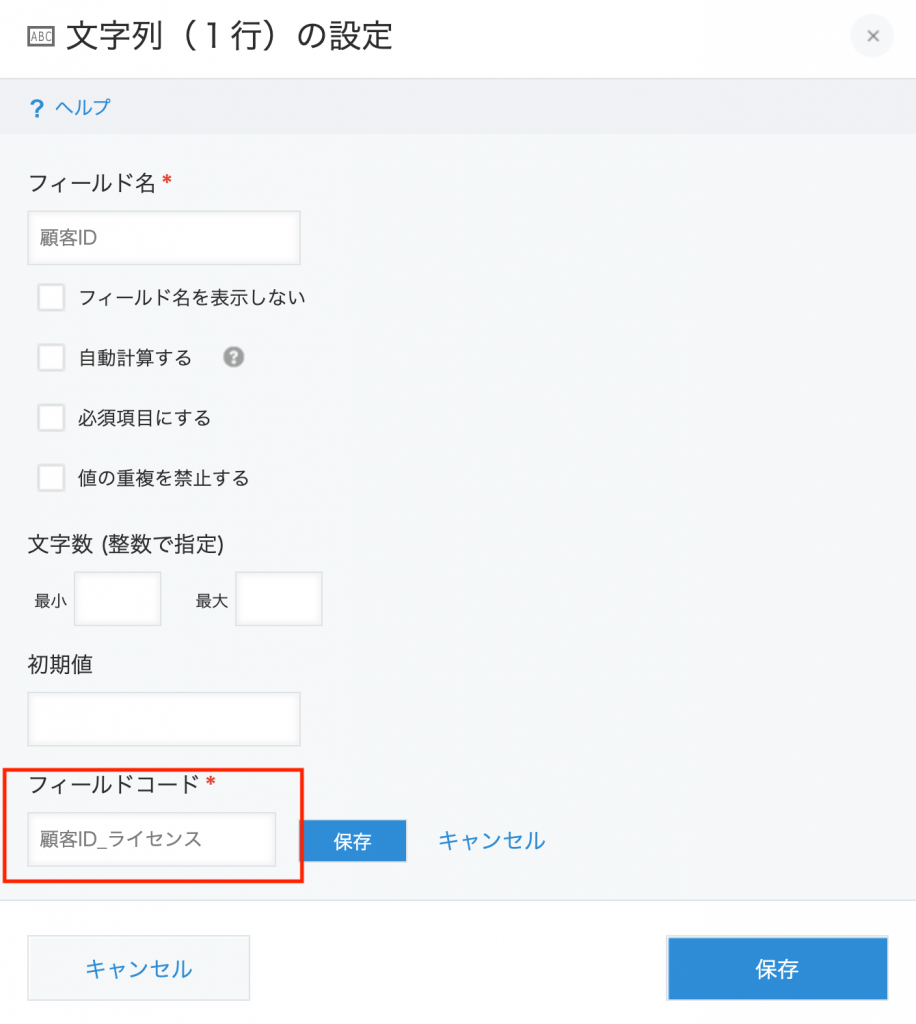Click the bottom-left キャンセル button
The image size is (916, 1024).
tap(138, 968)
